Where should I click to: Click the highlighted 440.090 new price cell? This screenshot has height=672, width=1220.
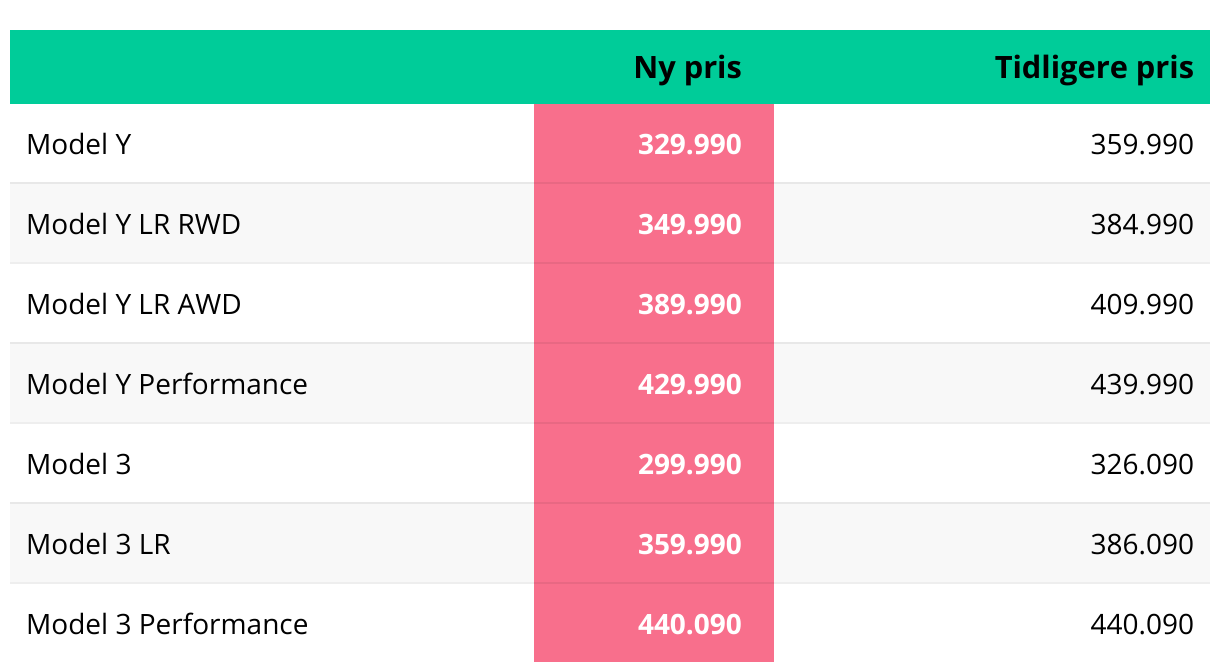coord(690,624)
